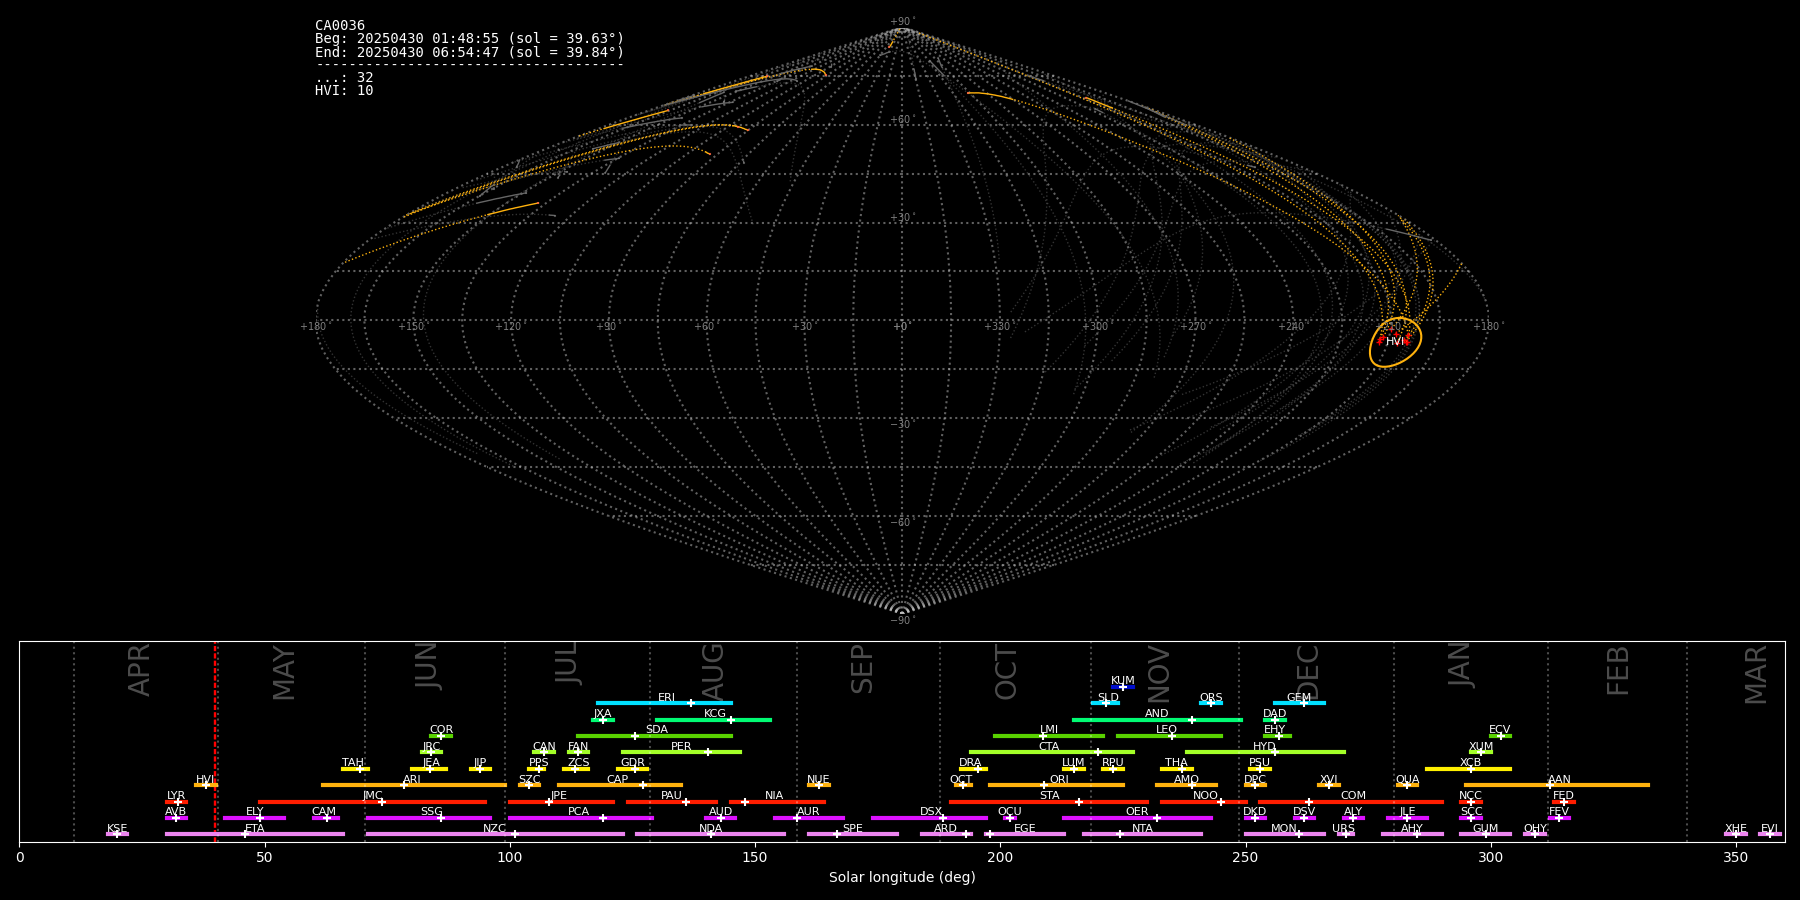Viewport: 1800px width, 900px height.
Task: Click the HVI radiant ellipse on sky map
Action: click(1395, 342)
